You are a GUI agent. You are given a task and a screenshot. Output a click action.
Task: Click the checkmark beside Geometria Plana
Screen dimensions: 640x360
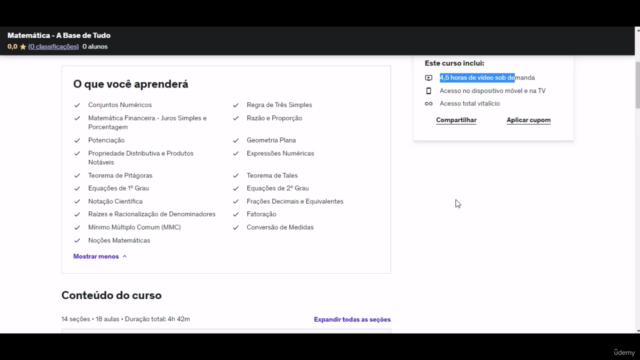[236, 140]
